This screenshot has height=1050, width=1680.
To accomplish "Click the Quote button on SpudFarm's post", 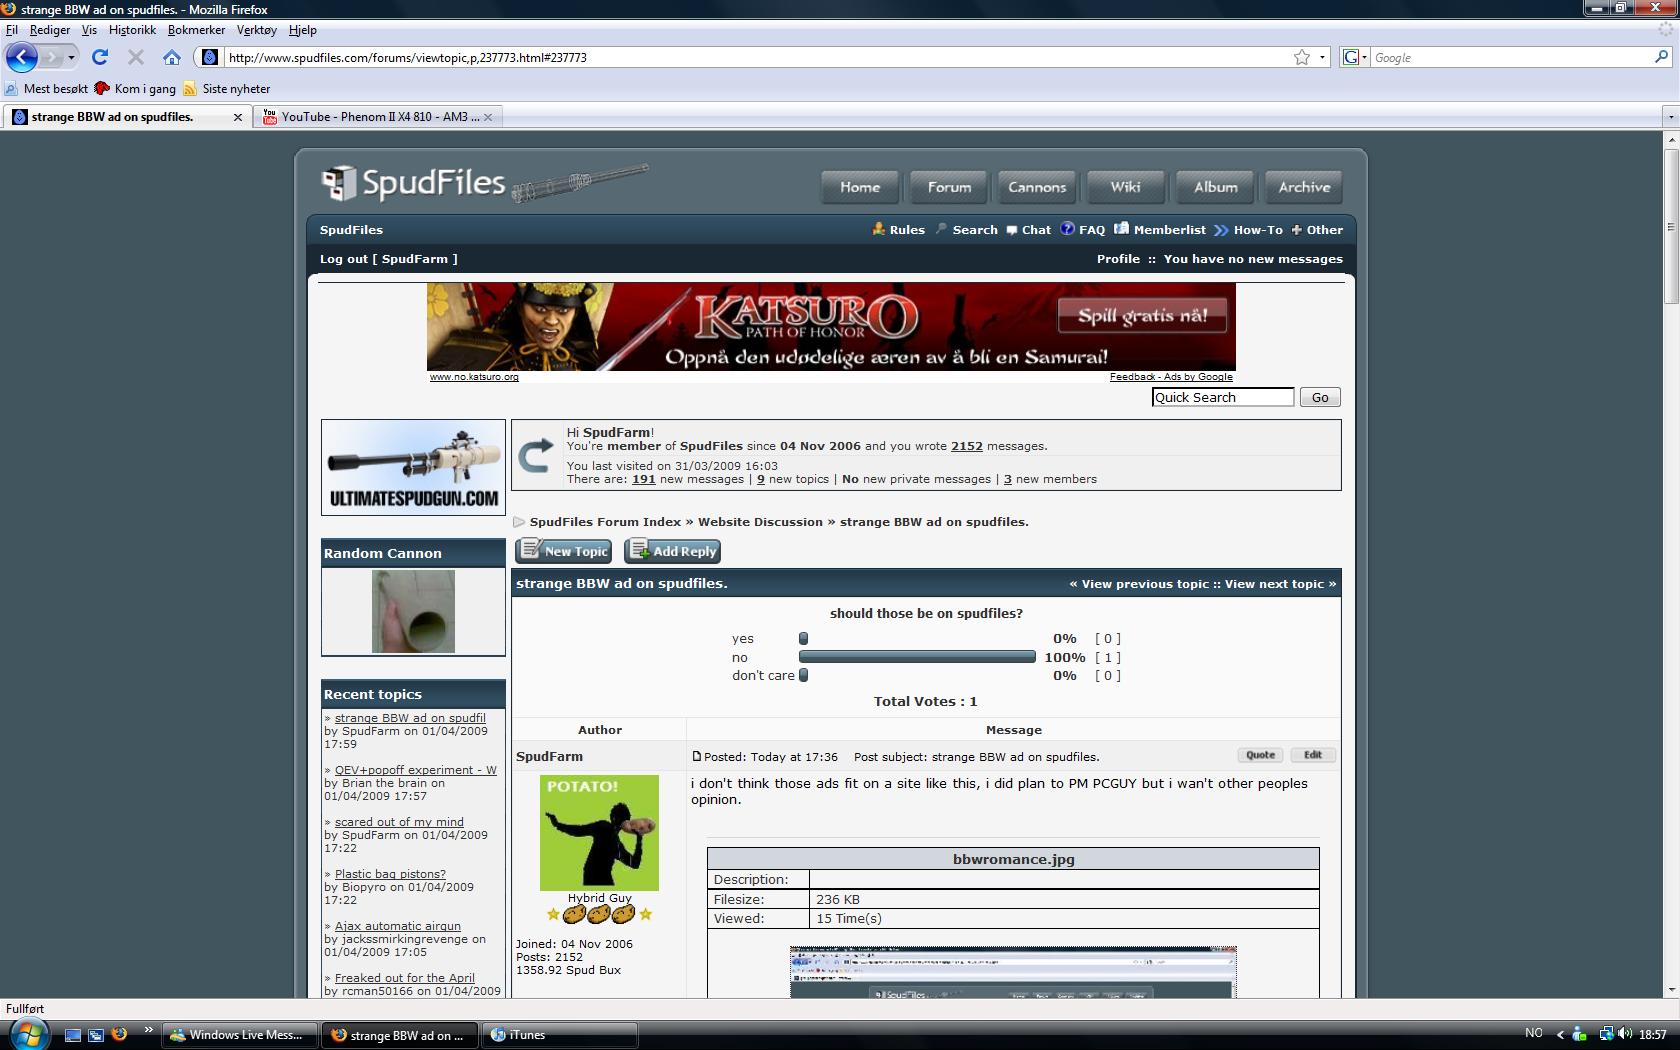I will coord(1260,755).
